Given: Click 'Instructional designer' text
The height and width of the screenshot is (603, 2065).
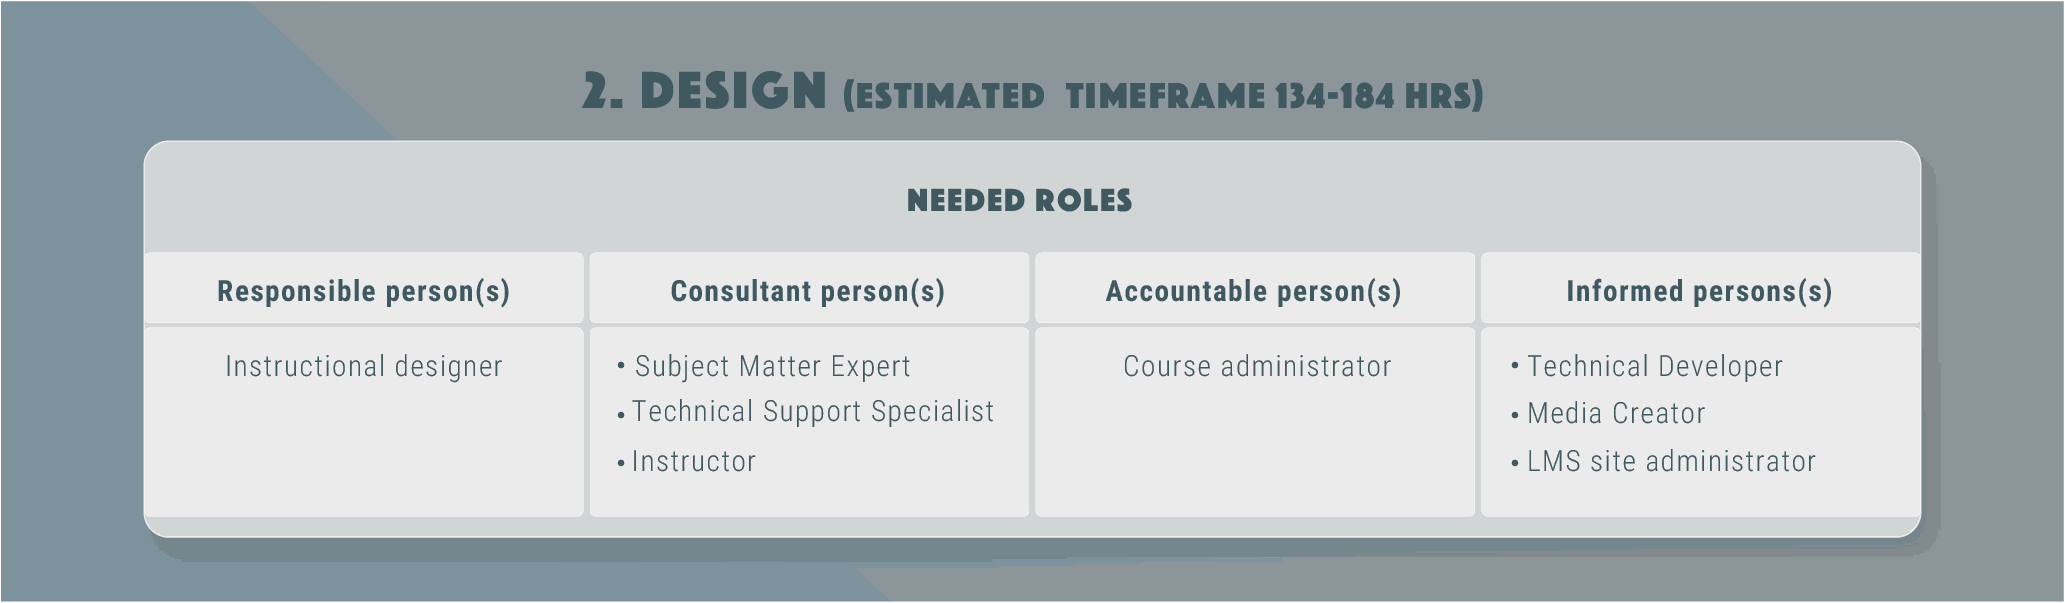Looking at the screenshot, I should (x=364, y=366).
